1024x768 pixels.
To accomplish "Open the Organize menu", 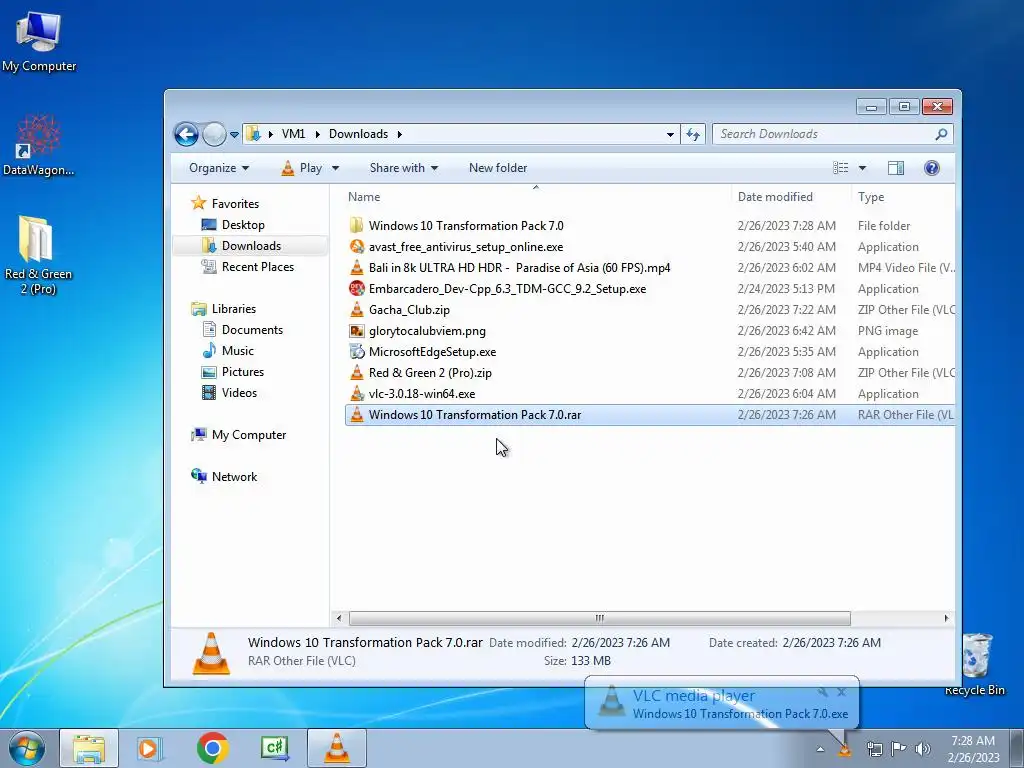I will (x=219, y=168).
